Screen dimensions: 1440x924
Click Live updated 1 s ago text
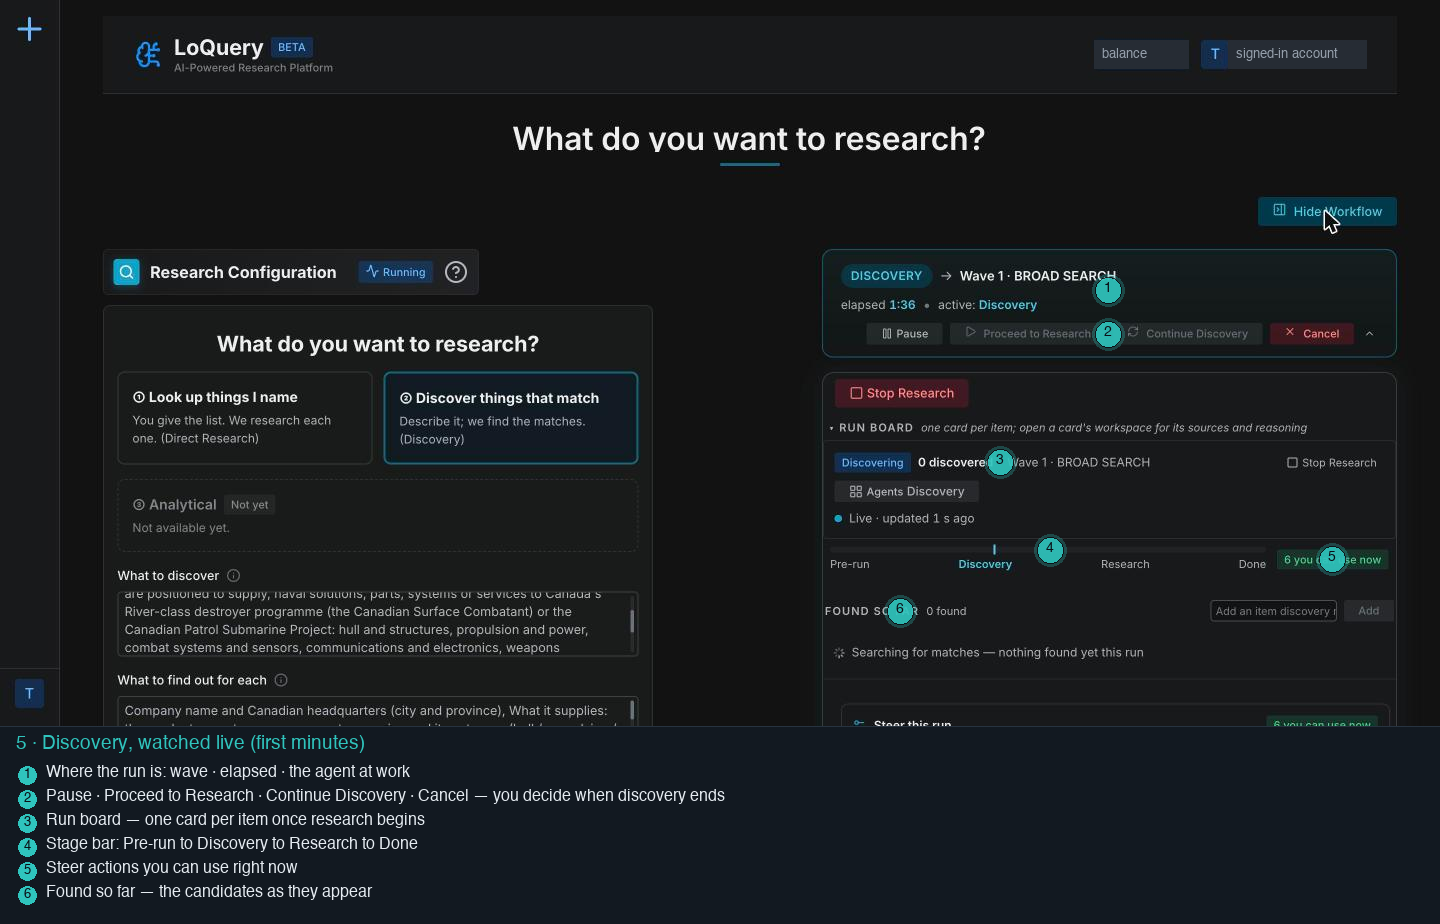click(911, 519)
